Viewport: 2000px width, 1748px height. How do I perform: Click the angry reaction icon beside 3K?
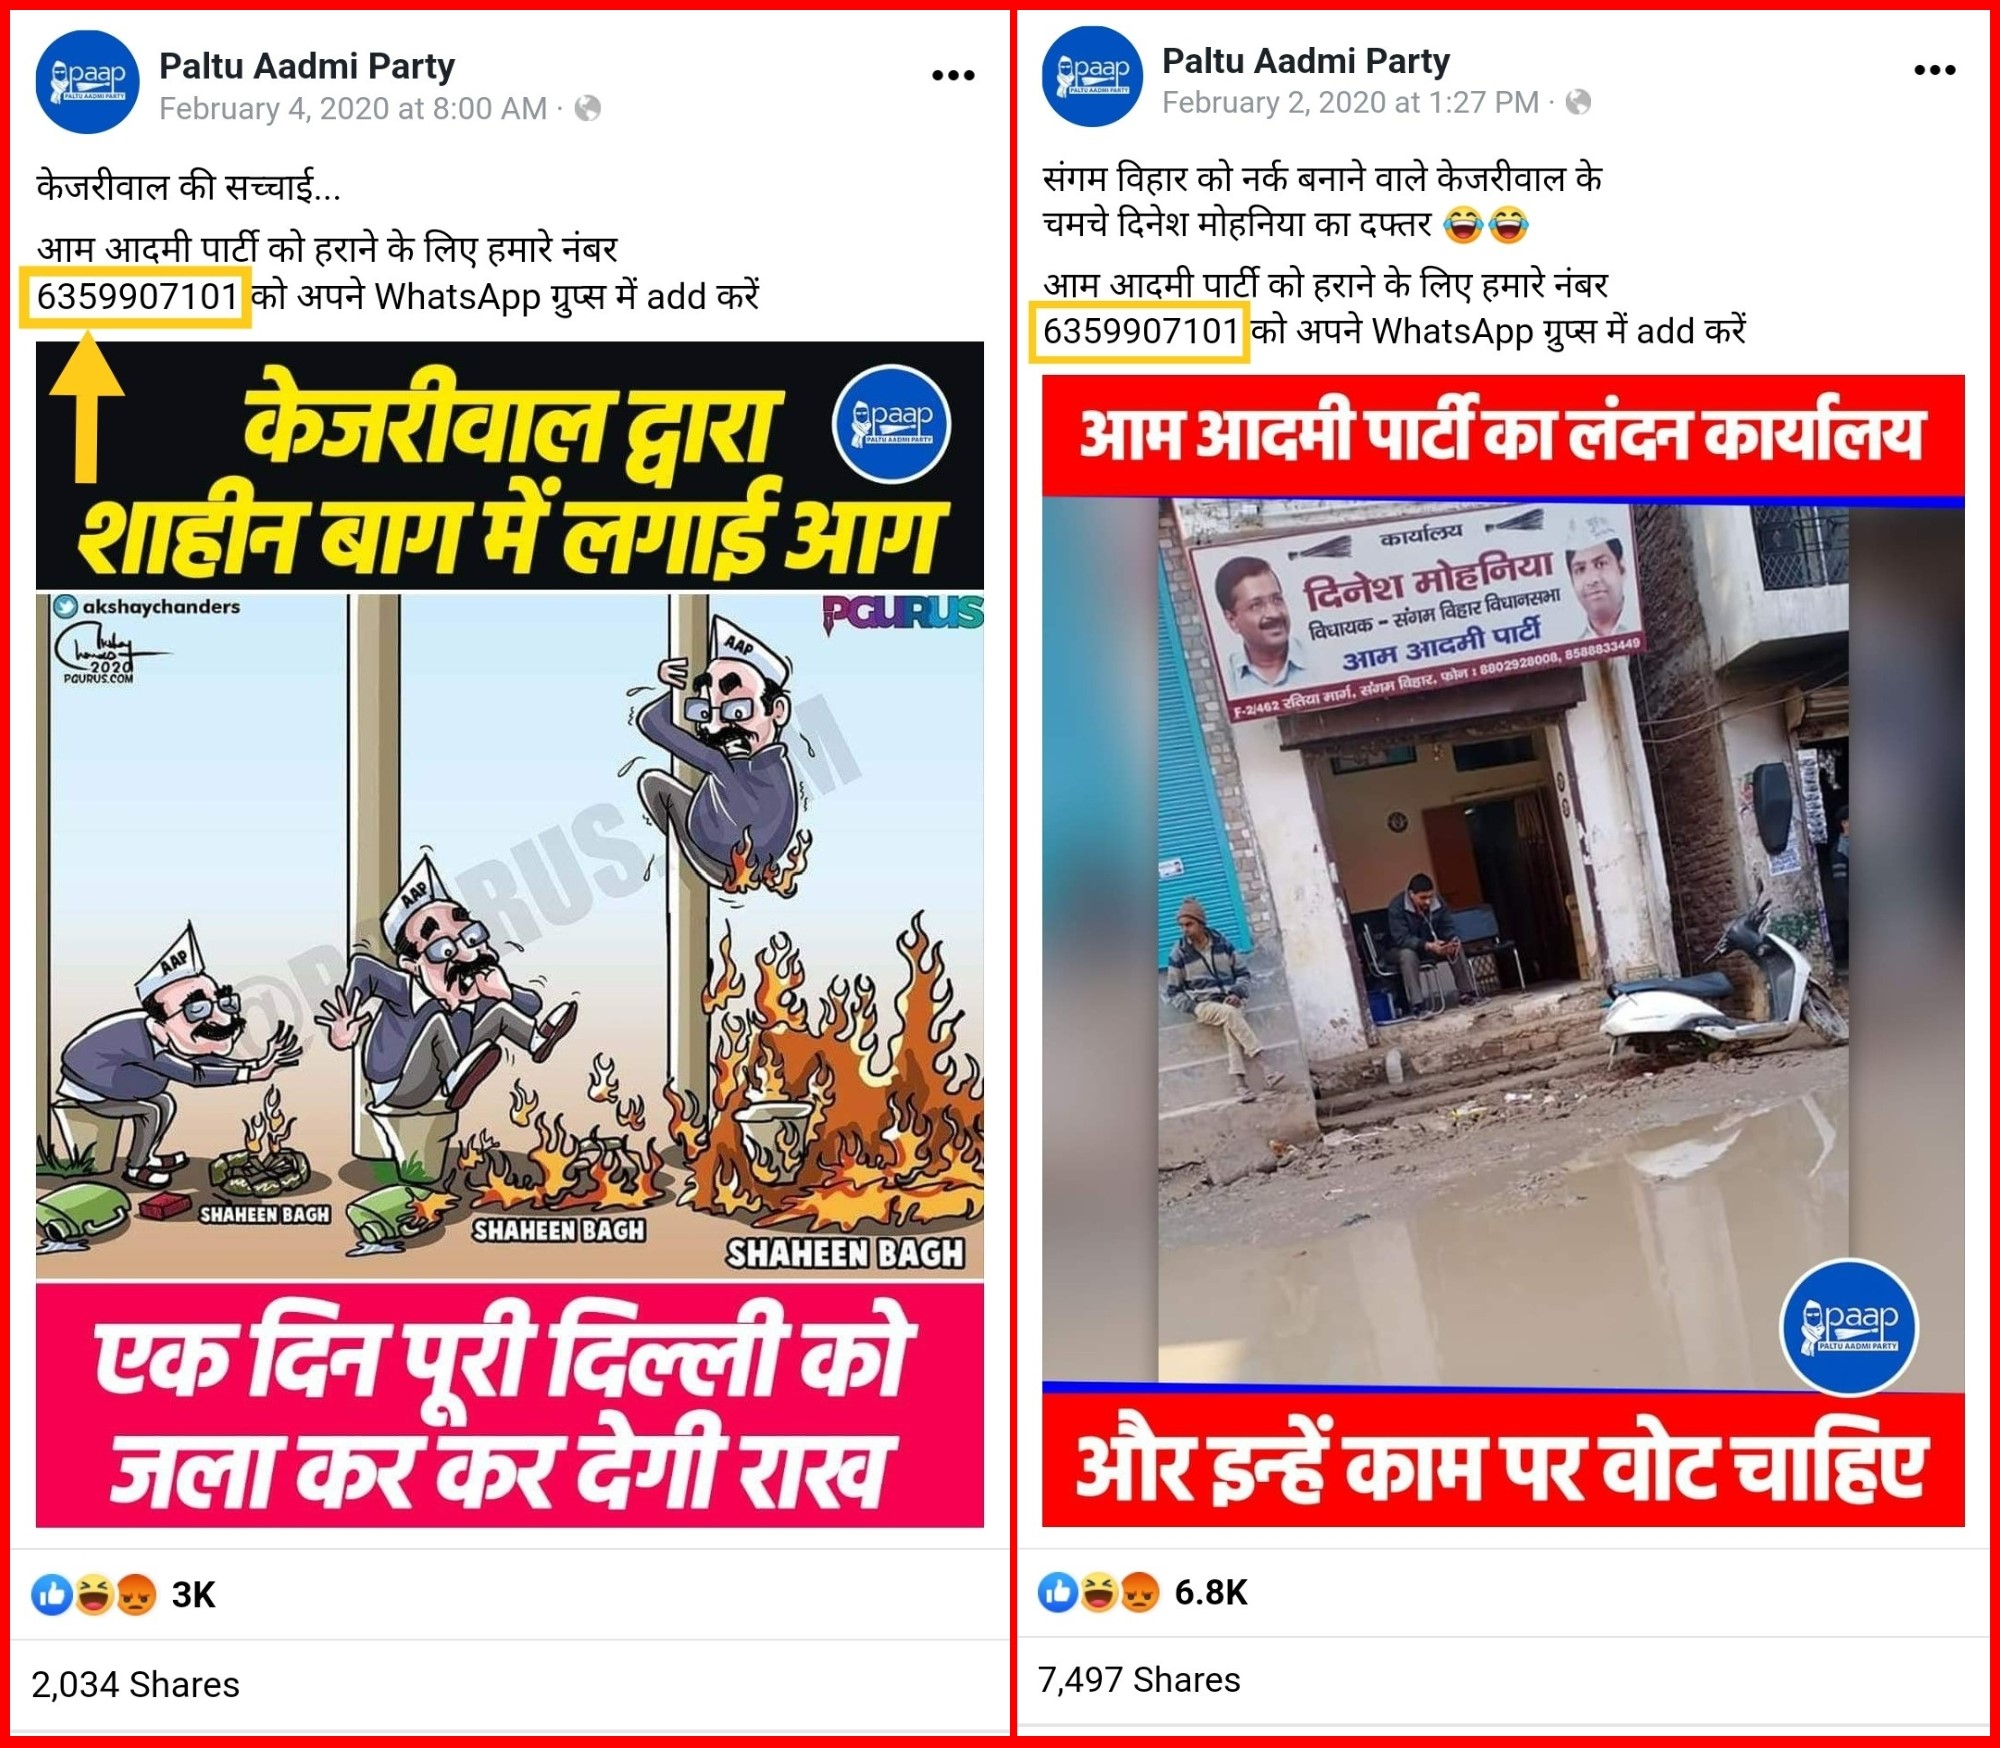(x=136, y=1594)
